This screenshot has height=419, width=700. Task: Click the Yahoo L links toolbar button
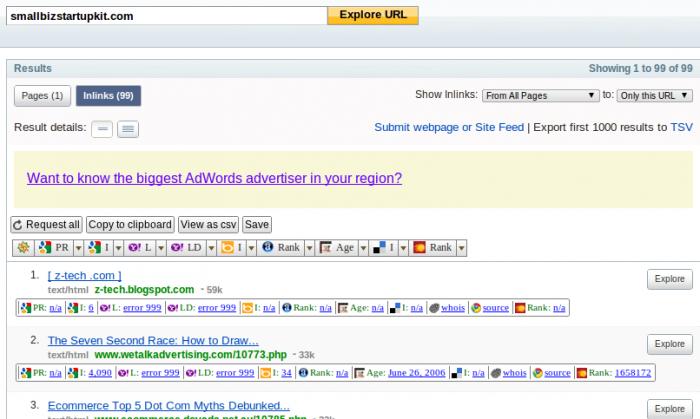tap(140, 248)
